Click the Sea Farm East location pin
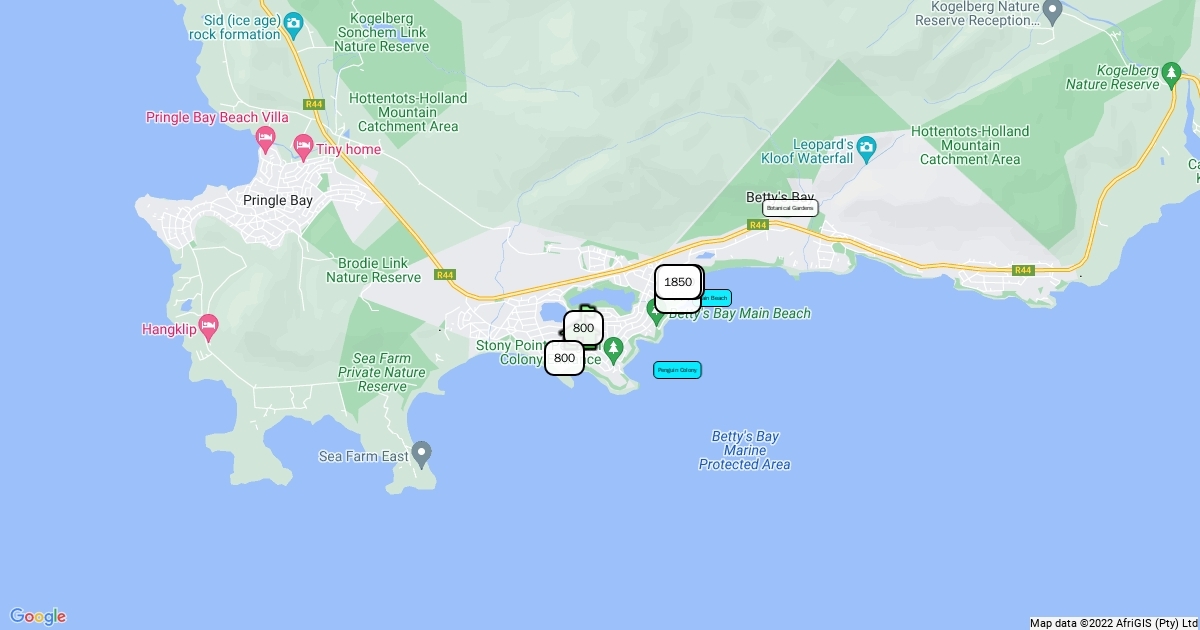 [x=422, y=455]
